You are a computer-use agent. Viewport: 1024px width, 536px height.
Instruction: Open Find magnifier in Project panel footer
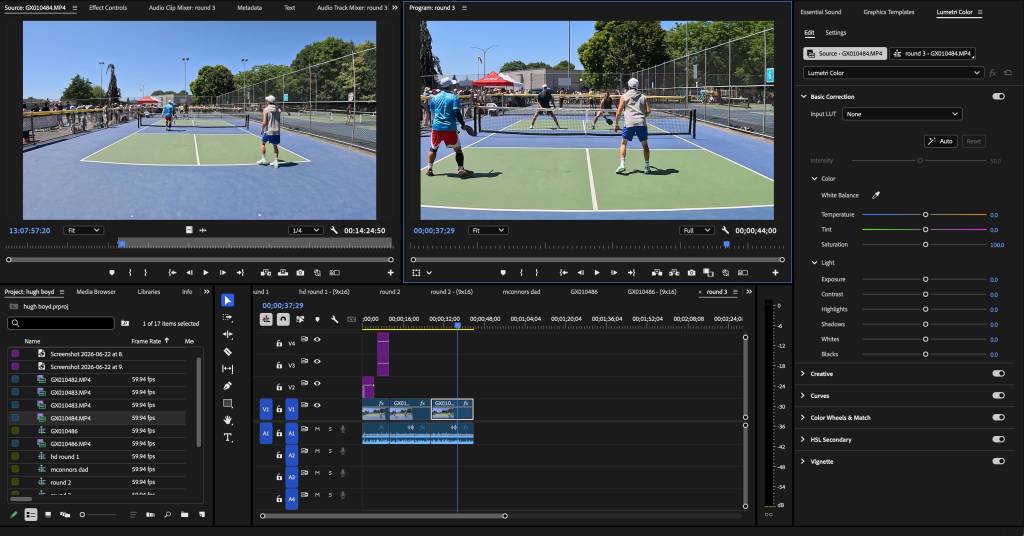[x=168, y=514]
